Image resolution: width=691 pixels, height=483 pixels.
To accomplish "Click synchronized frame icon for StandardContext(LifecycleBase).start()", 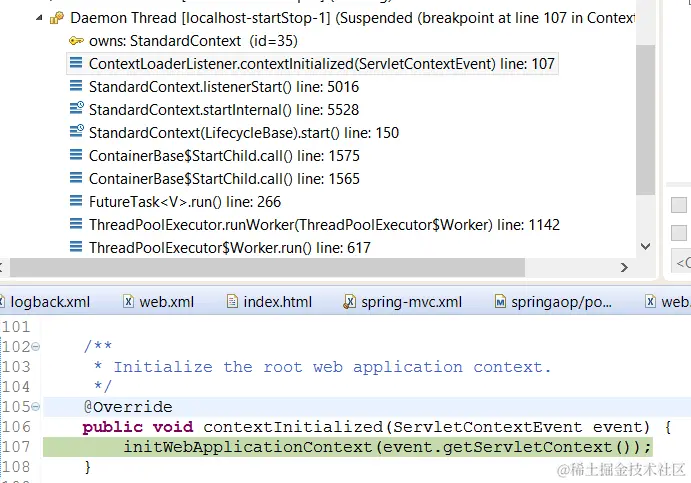I will coord(77,131).
